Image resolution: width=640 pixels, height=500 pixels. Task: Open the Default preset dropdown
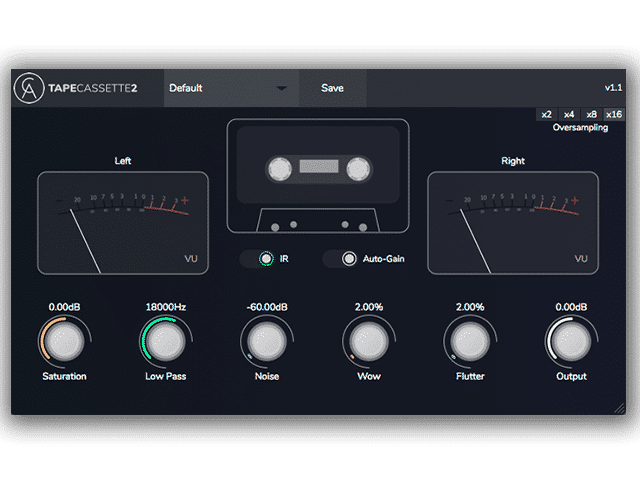231,88
